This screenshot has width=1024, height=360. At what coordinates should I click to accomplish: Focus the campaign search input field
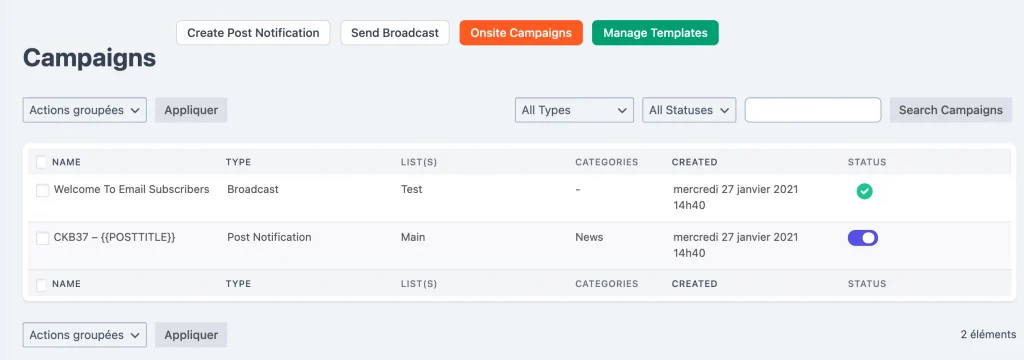pyautogui.click(x=813, y=110)
